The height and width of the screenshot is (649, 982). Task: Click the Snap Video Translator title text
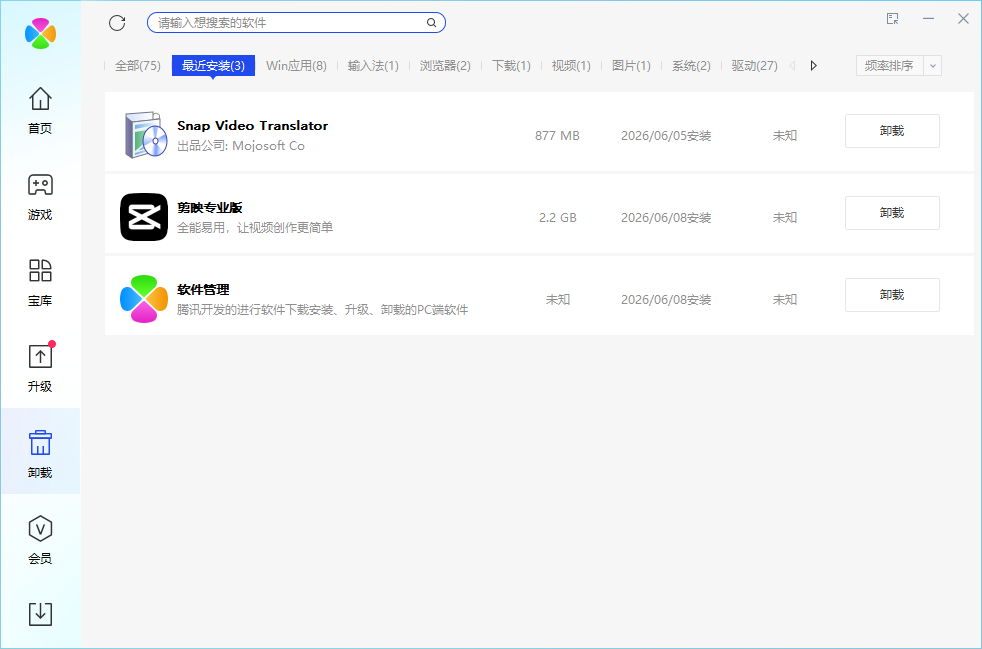pyautogui.click(x=252, y=125)
